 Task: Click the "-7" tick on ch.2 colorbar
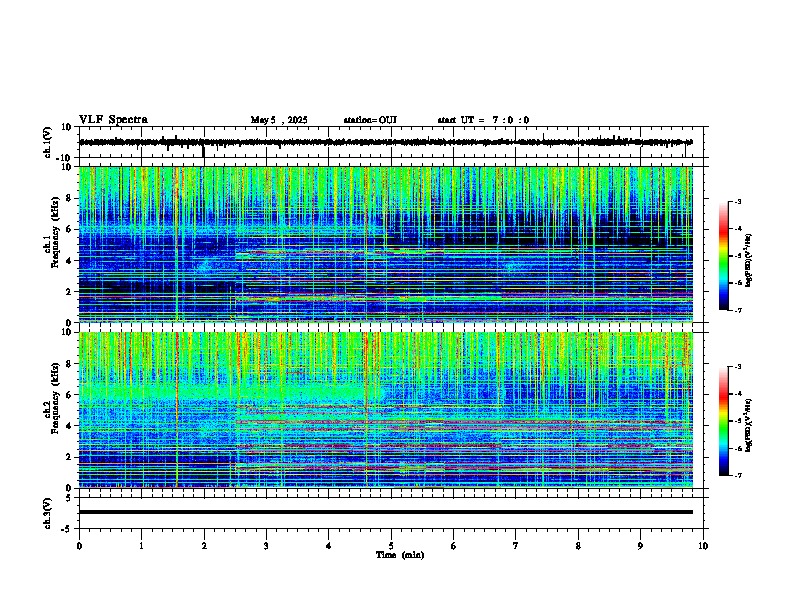tap(737, 475)
